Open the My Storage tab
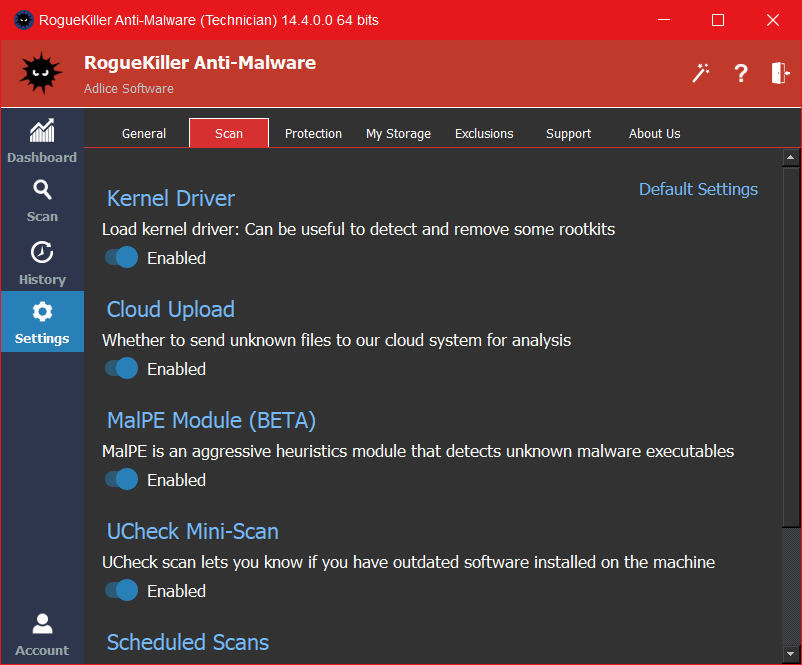 [x=398, y=134]
